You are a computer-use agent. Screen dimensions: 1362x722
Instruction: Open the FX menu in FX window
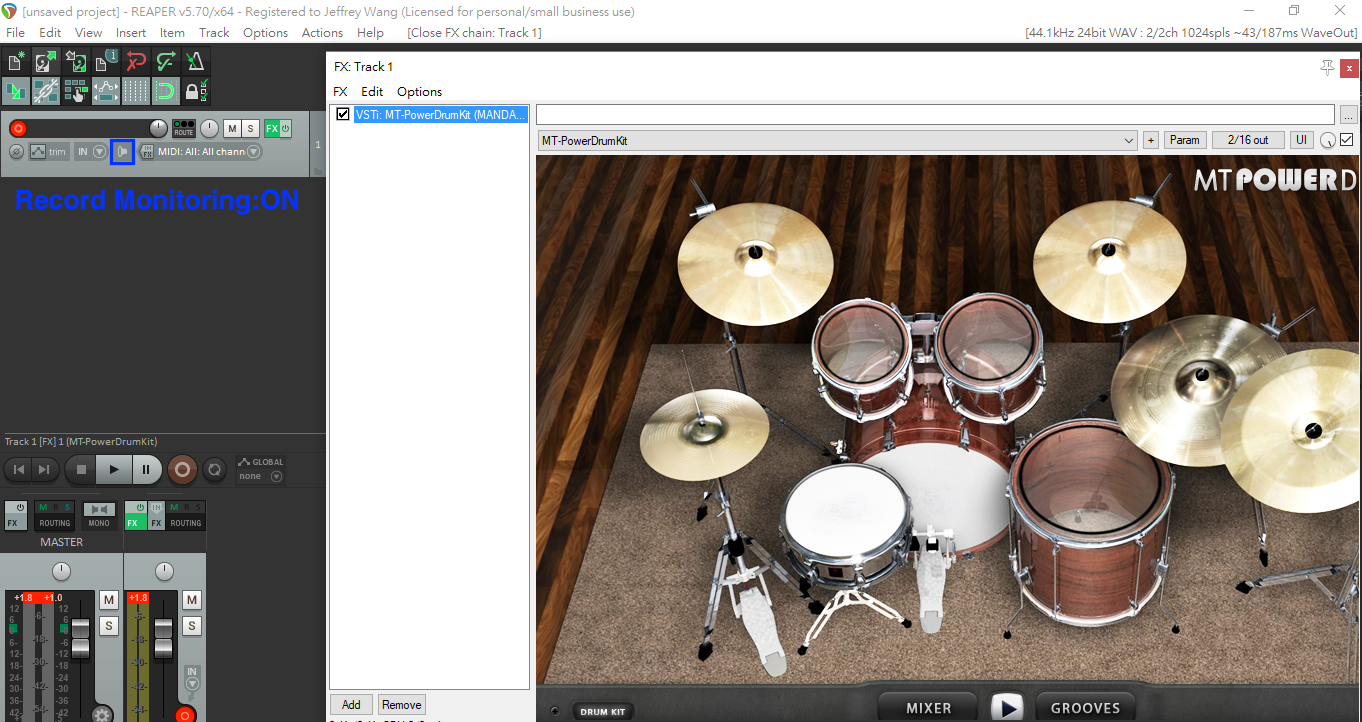coord(340,91)
